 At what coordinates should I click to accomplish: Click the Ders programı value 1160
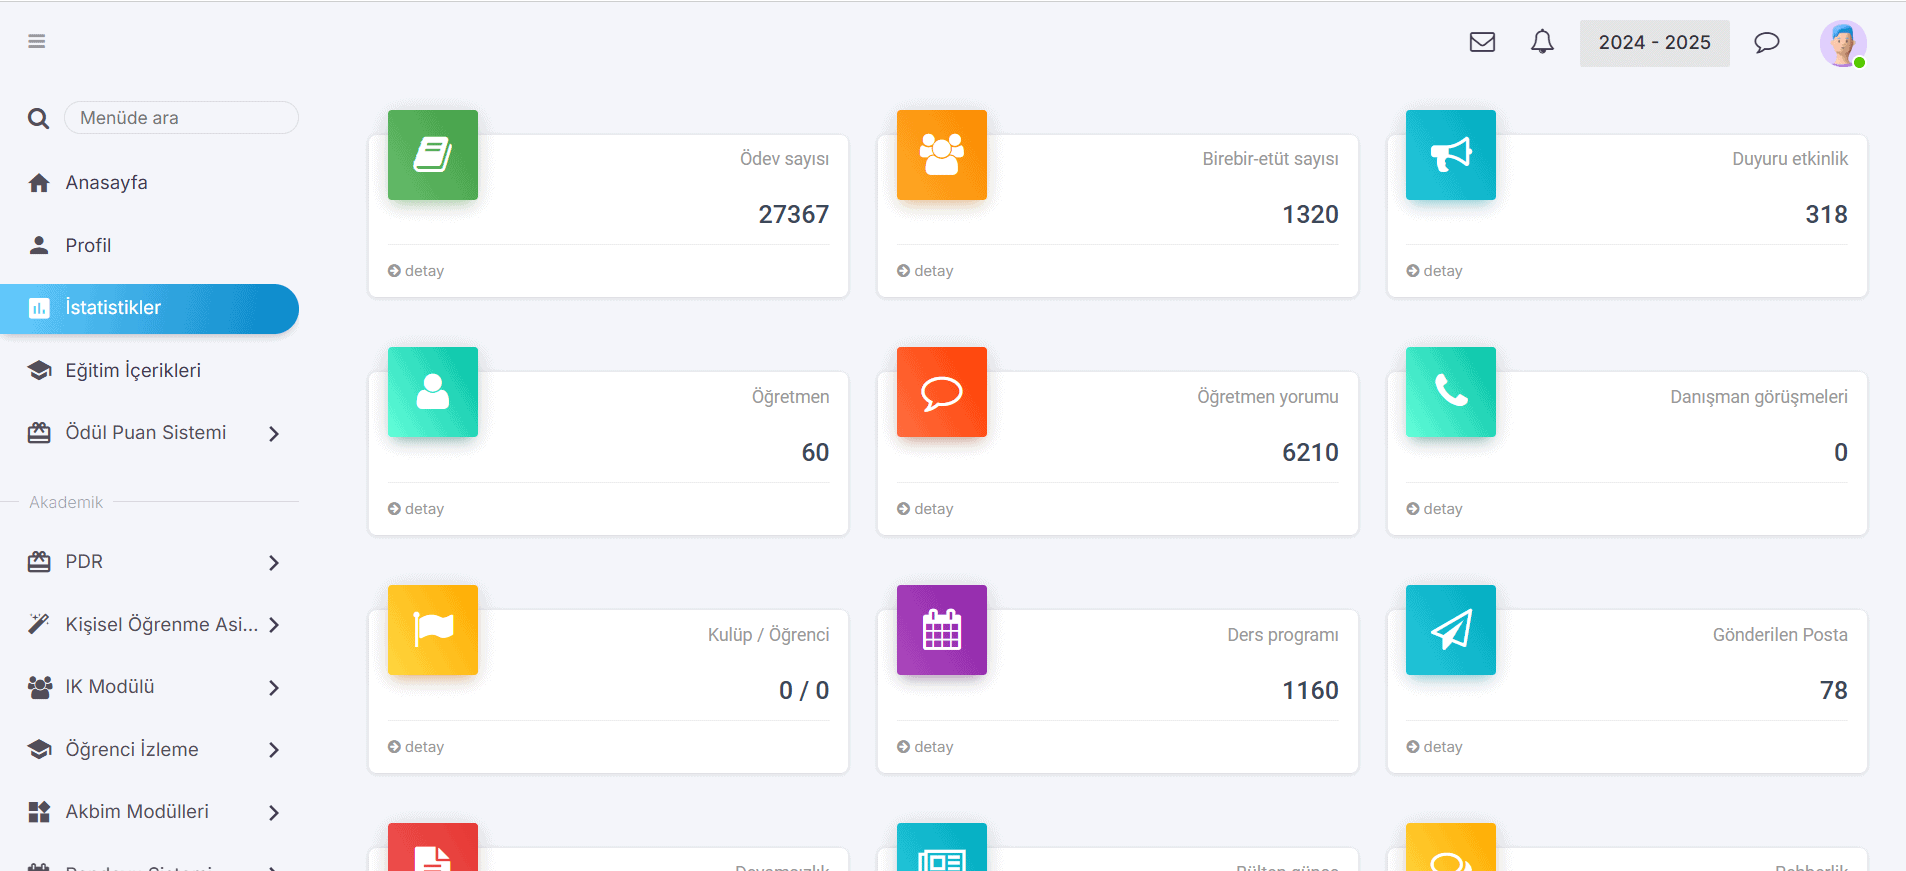pos(1311,691)
